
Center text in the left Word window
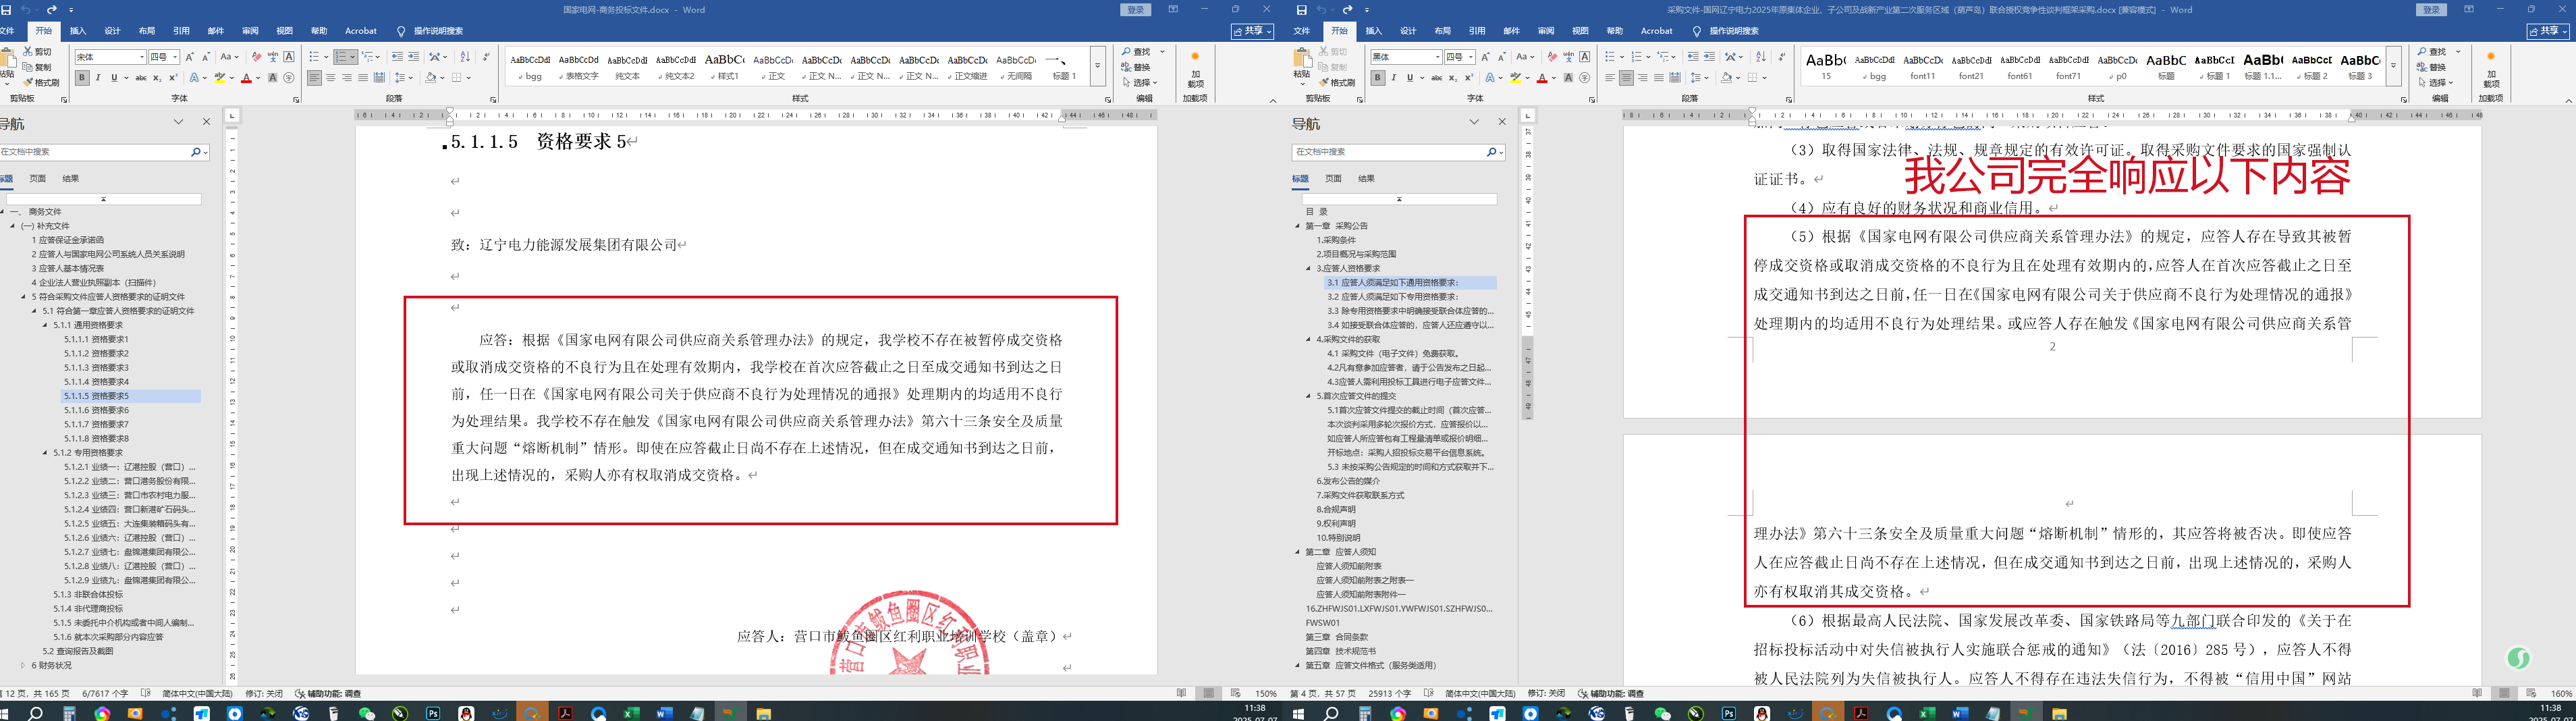330,78
